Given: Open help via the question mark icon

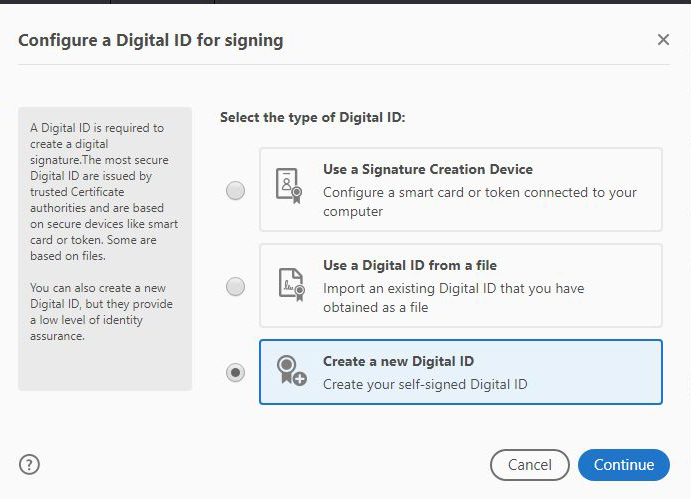Looking at the screenshot, I should coord(30,464).
